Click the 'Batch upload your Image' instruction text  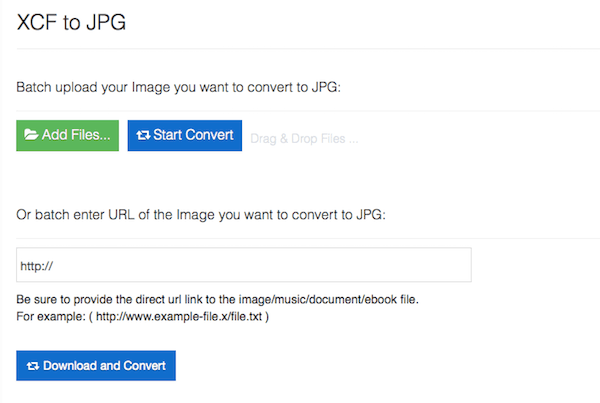pyautogui.click(x=178, y=87)
